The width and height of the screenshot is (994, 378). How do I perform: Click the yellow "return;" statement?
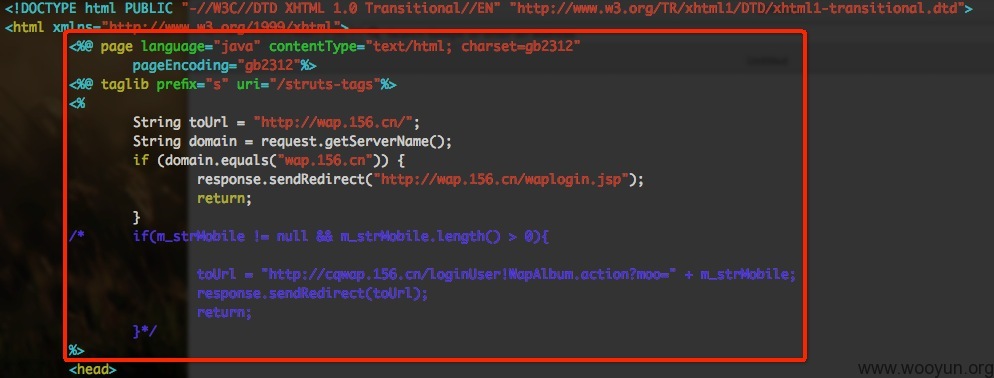click(x=224, y=199)
